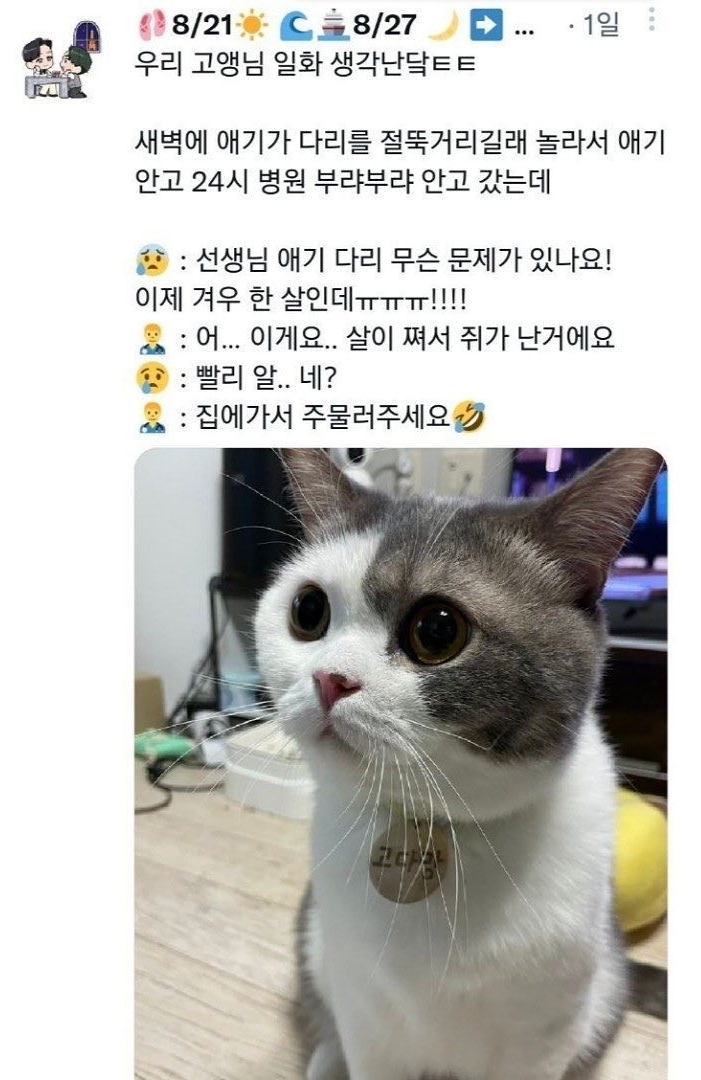This screenshot has width=701, height=1080.
Task: Click the tweet line '우리 고앵님 일화 생각난닥'
Action: [x=305, y=65]
